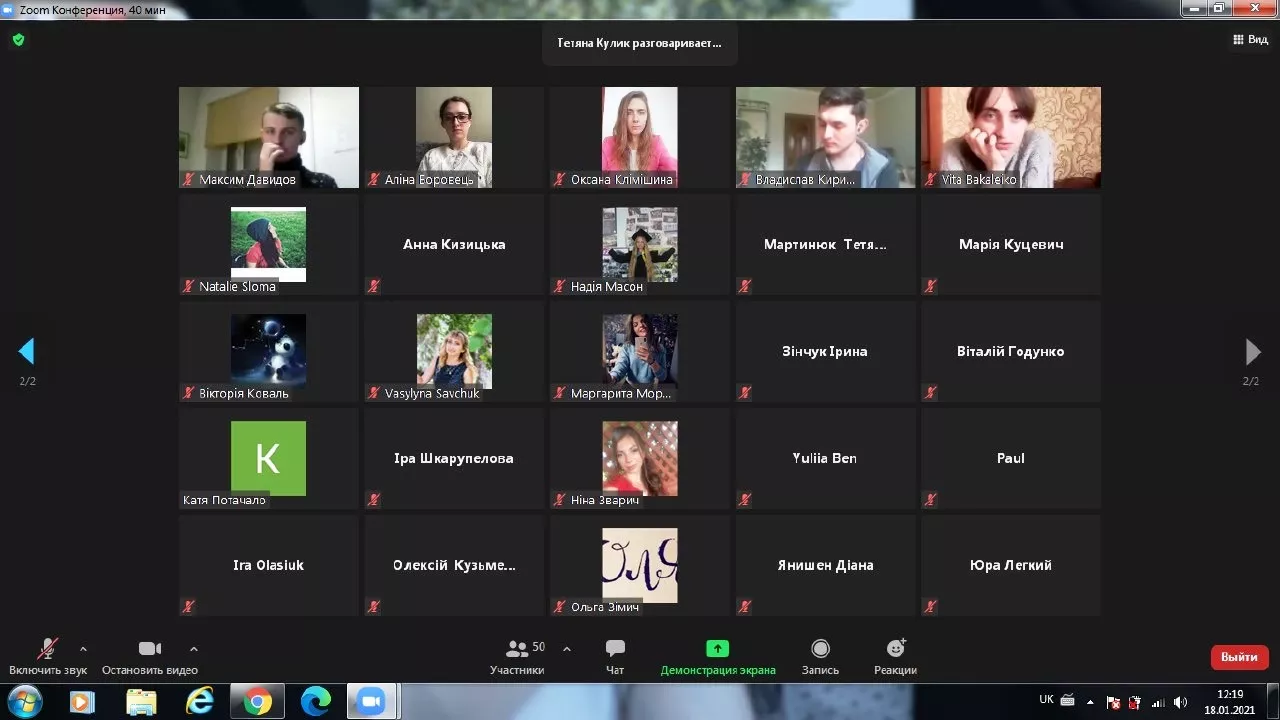Expand video options arrow beside camera
The width and height of the screenshot is (1280, 720).
[x=194, y=649]
